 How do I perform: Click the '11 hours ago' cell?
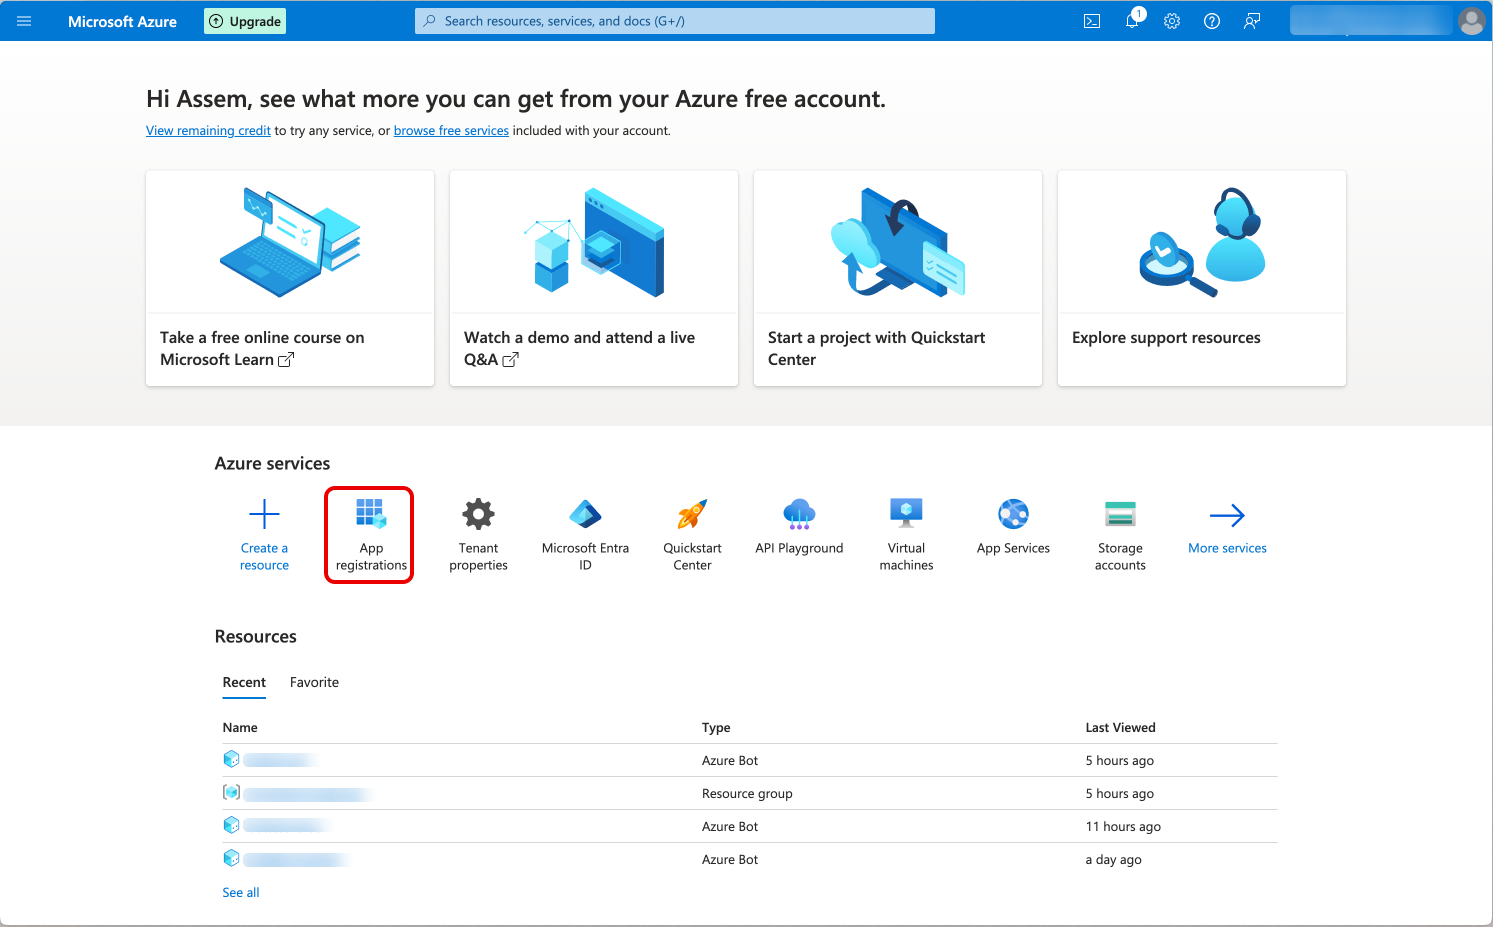(x=1123, y=827)
